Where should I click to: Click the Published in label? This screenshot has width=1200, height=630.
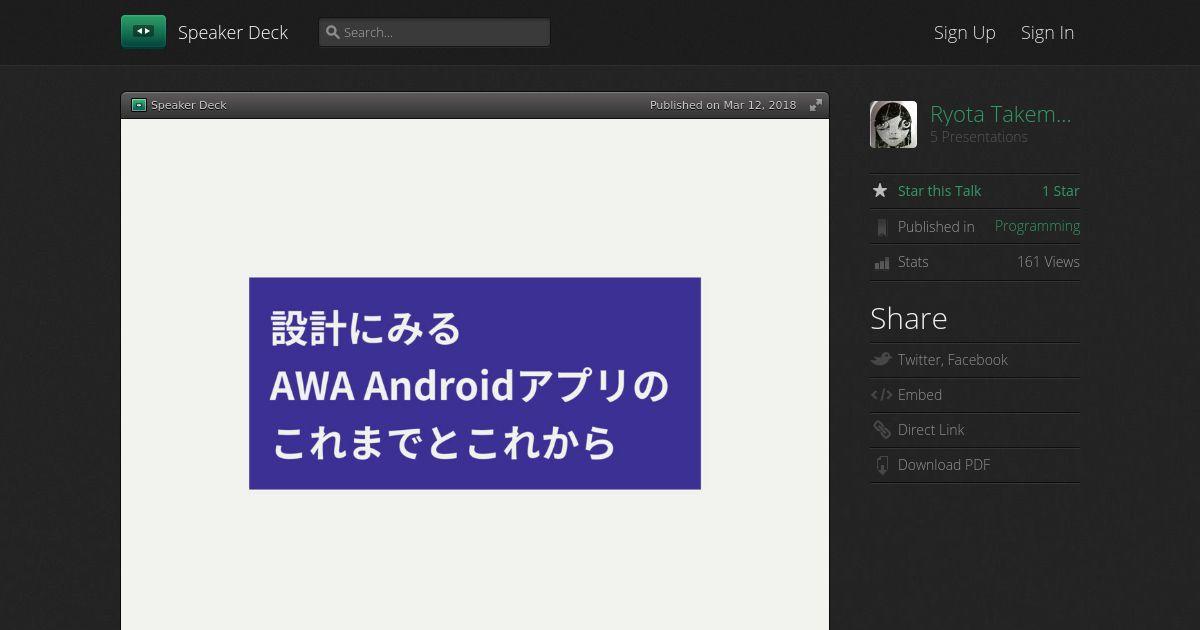click(936, 227)
